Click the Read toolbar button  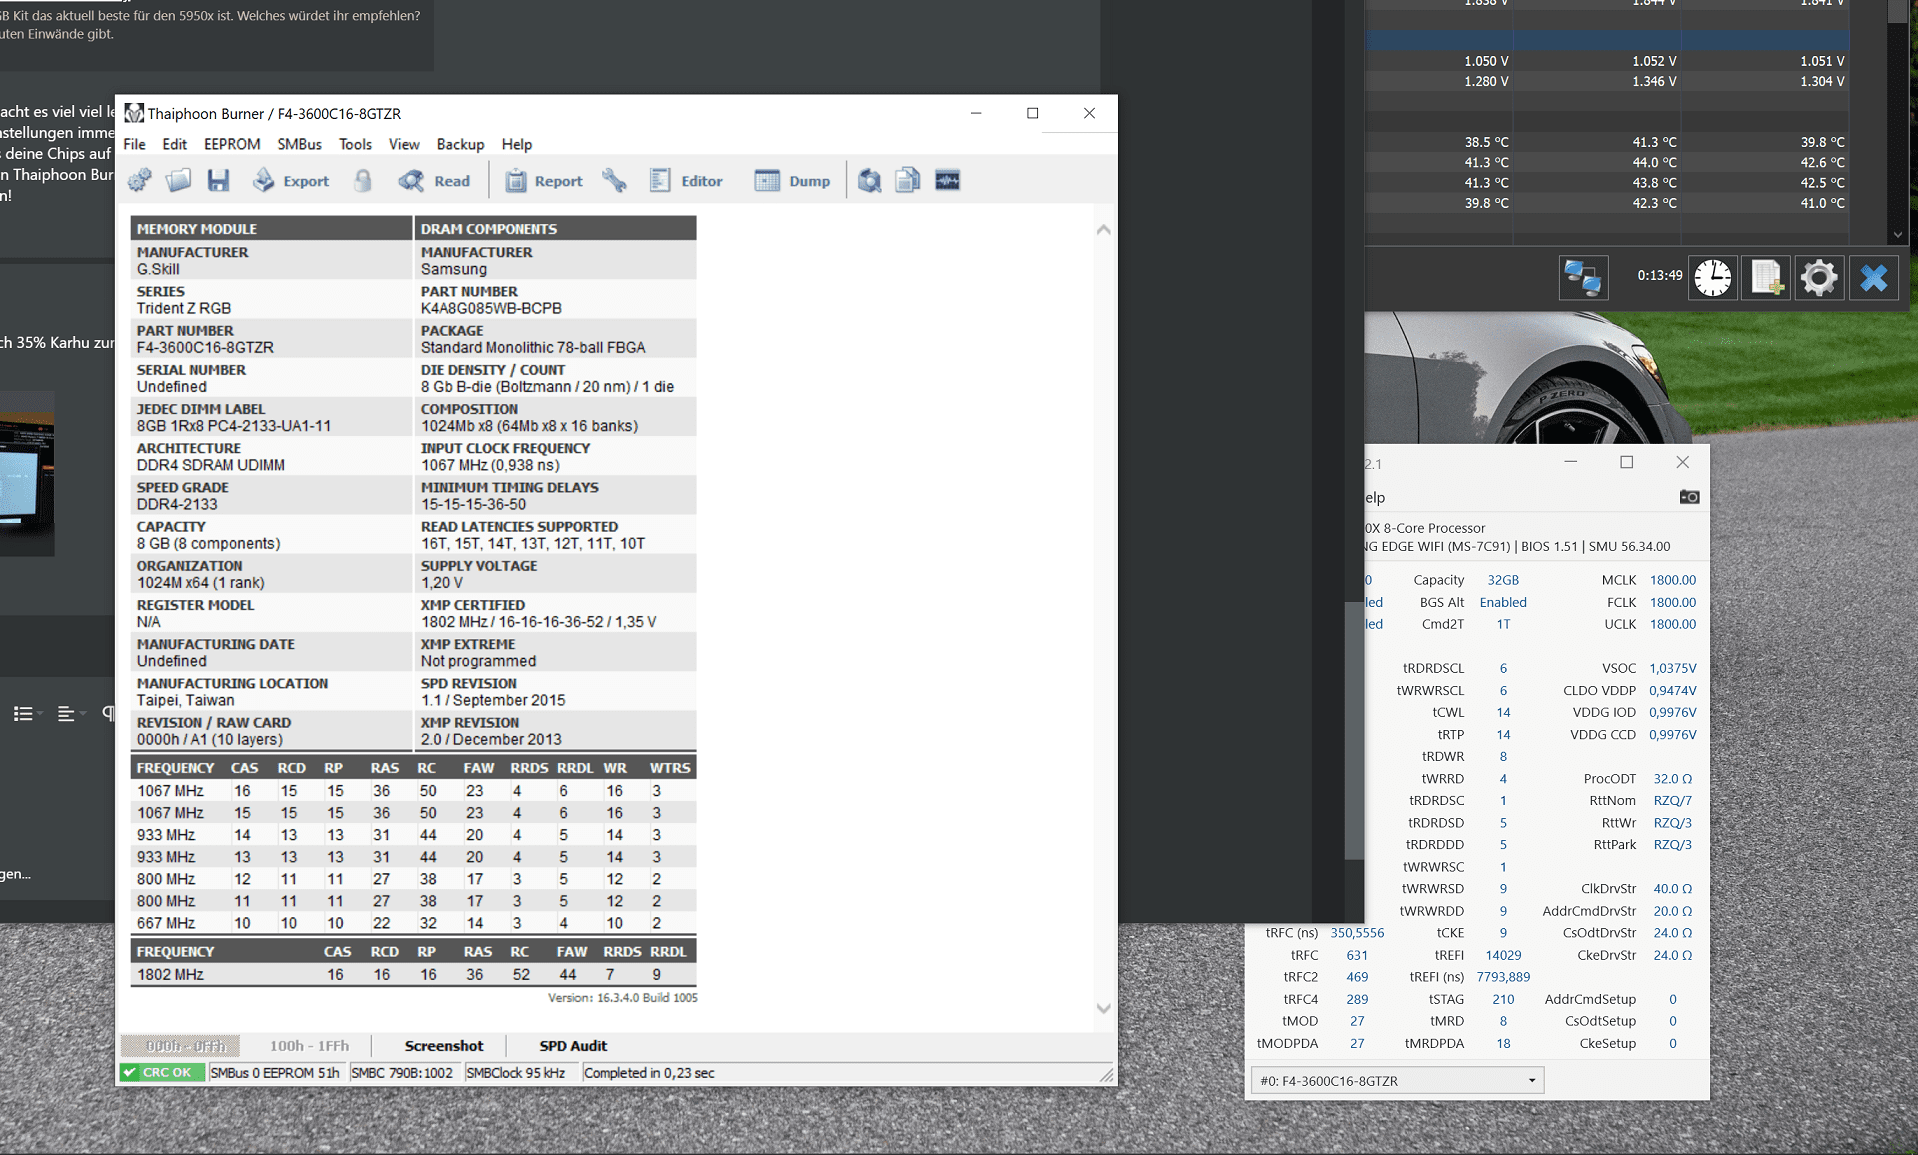pyautogui.click(x=434, y=181)
